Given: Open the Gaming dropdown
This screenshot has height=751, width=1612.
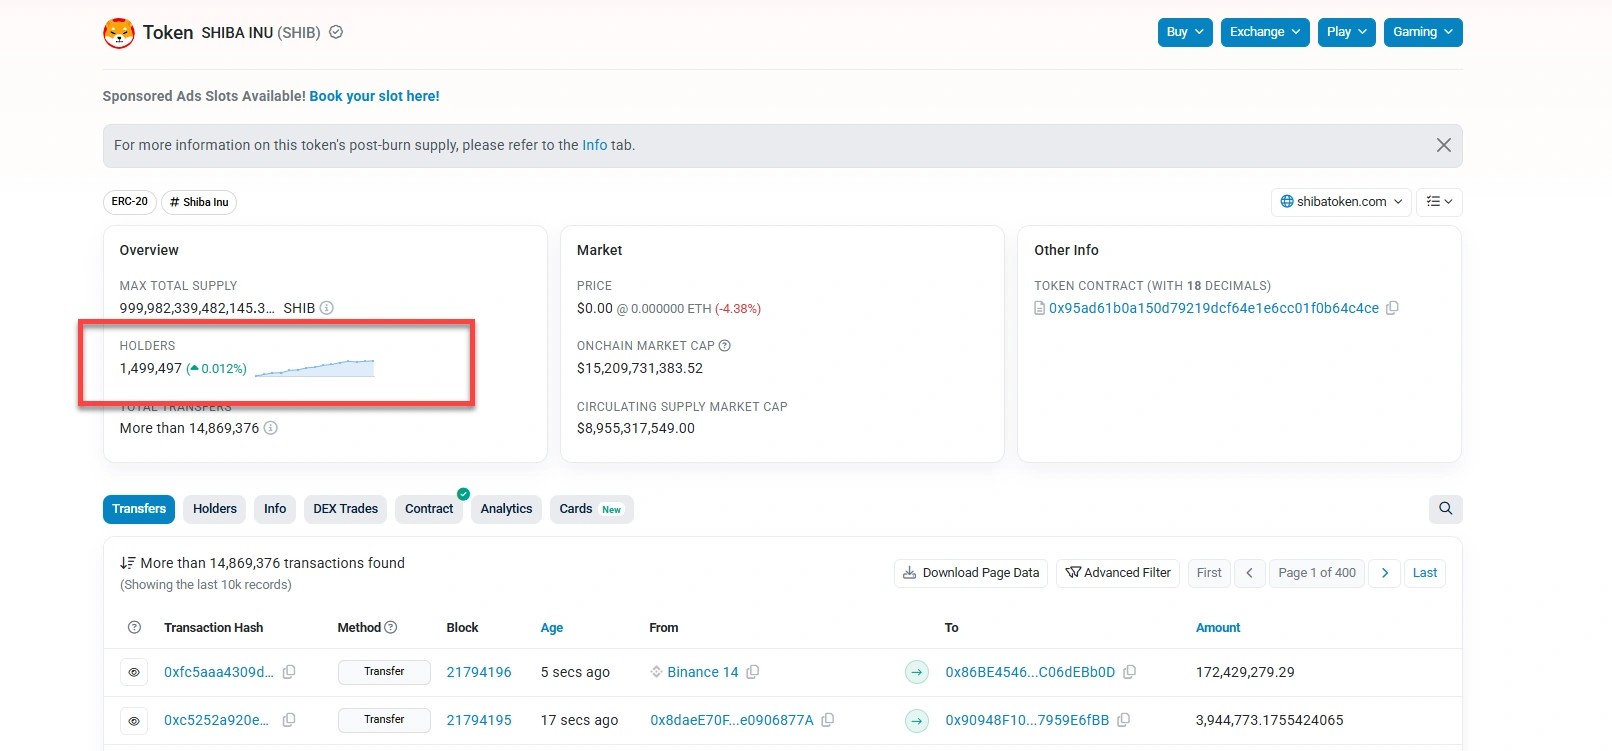Looking at the screenshot, I should (1423, 32).
